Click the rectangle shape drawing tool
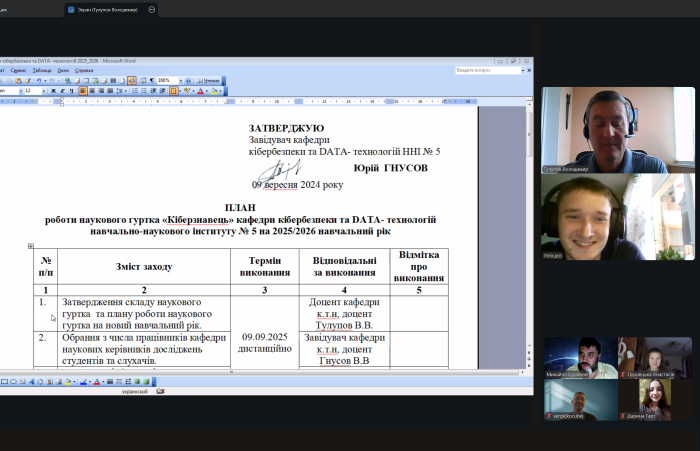 tap(4, 381)
